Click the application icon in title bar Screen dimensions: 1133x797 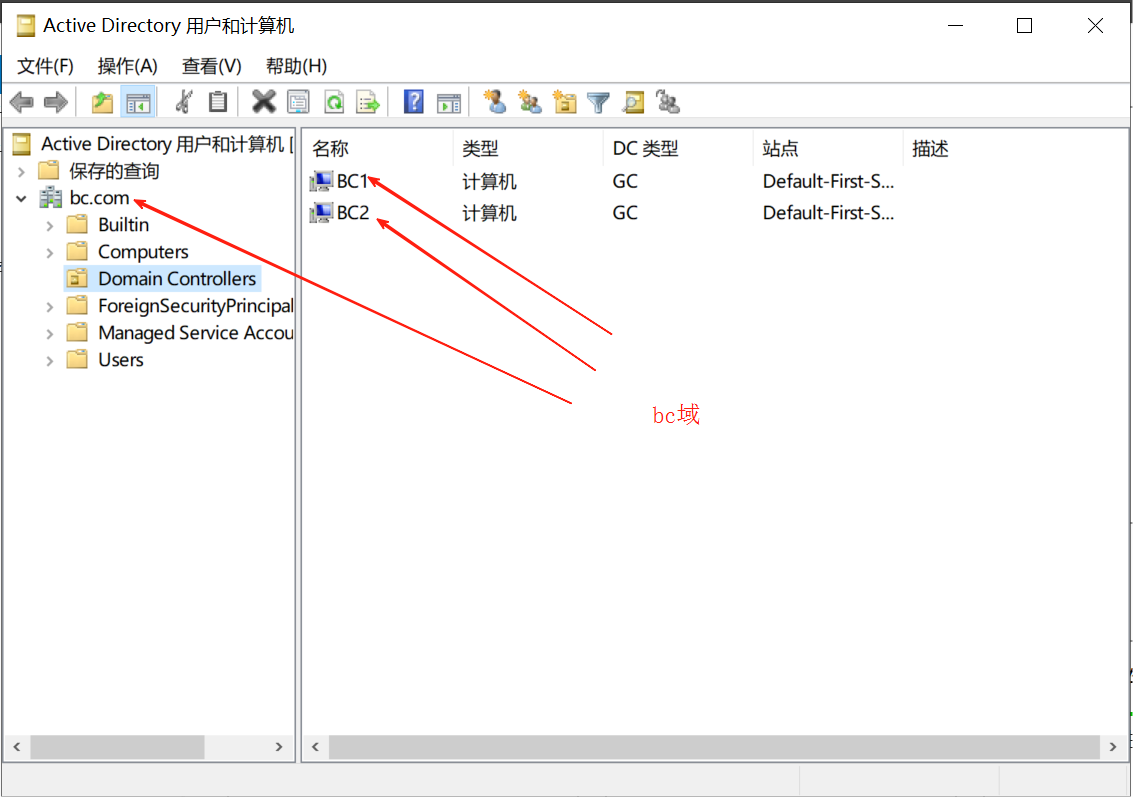(25, 26)
